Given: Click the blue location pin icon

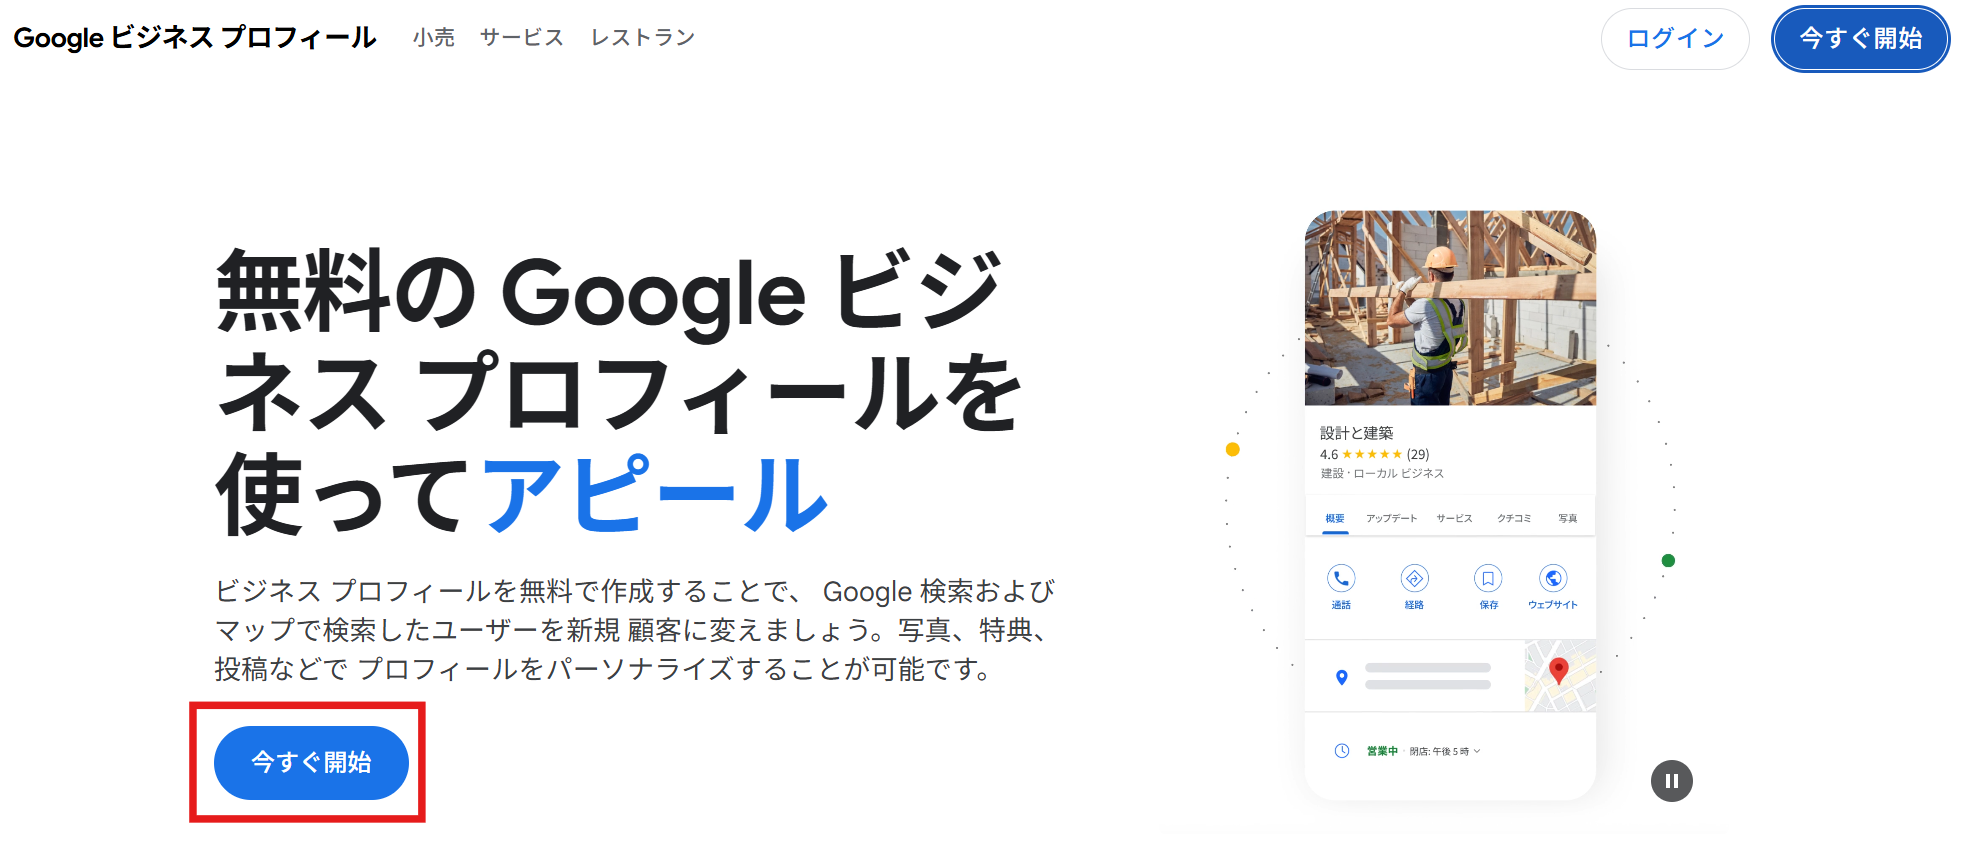Looking at the screenshot, I should click(x=1342, y=678).
